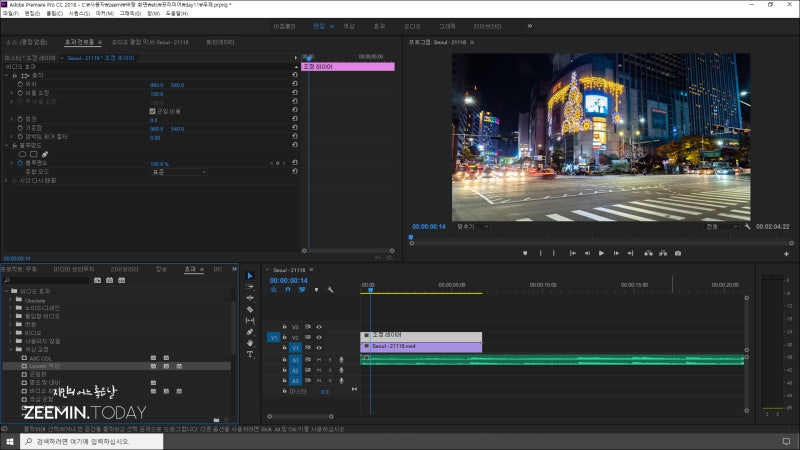Mute audio track A1
800x450 pixels.
pos(319,360)
